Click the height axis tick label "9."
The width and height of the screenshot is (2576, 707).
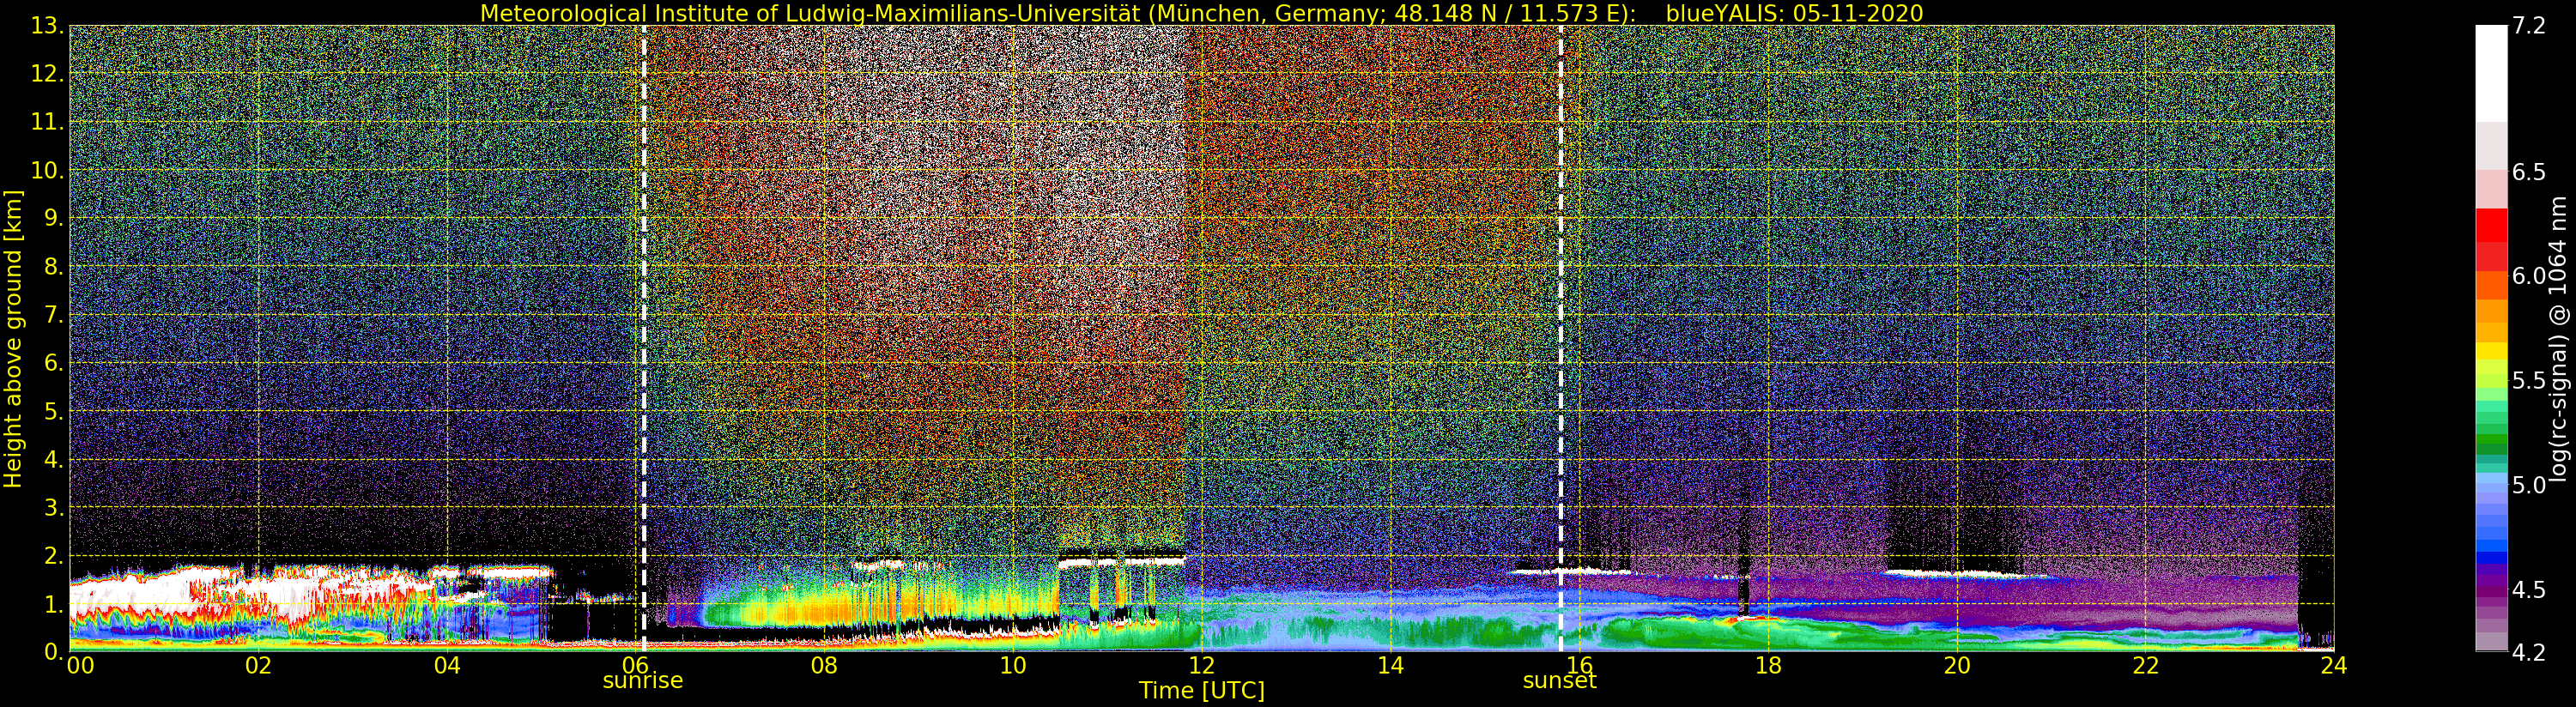point(54,218)
